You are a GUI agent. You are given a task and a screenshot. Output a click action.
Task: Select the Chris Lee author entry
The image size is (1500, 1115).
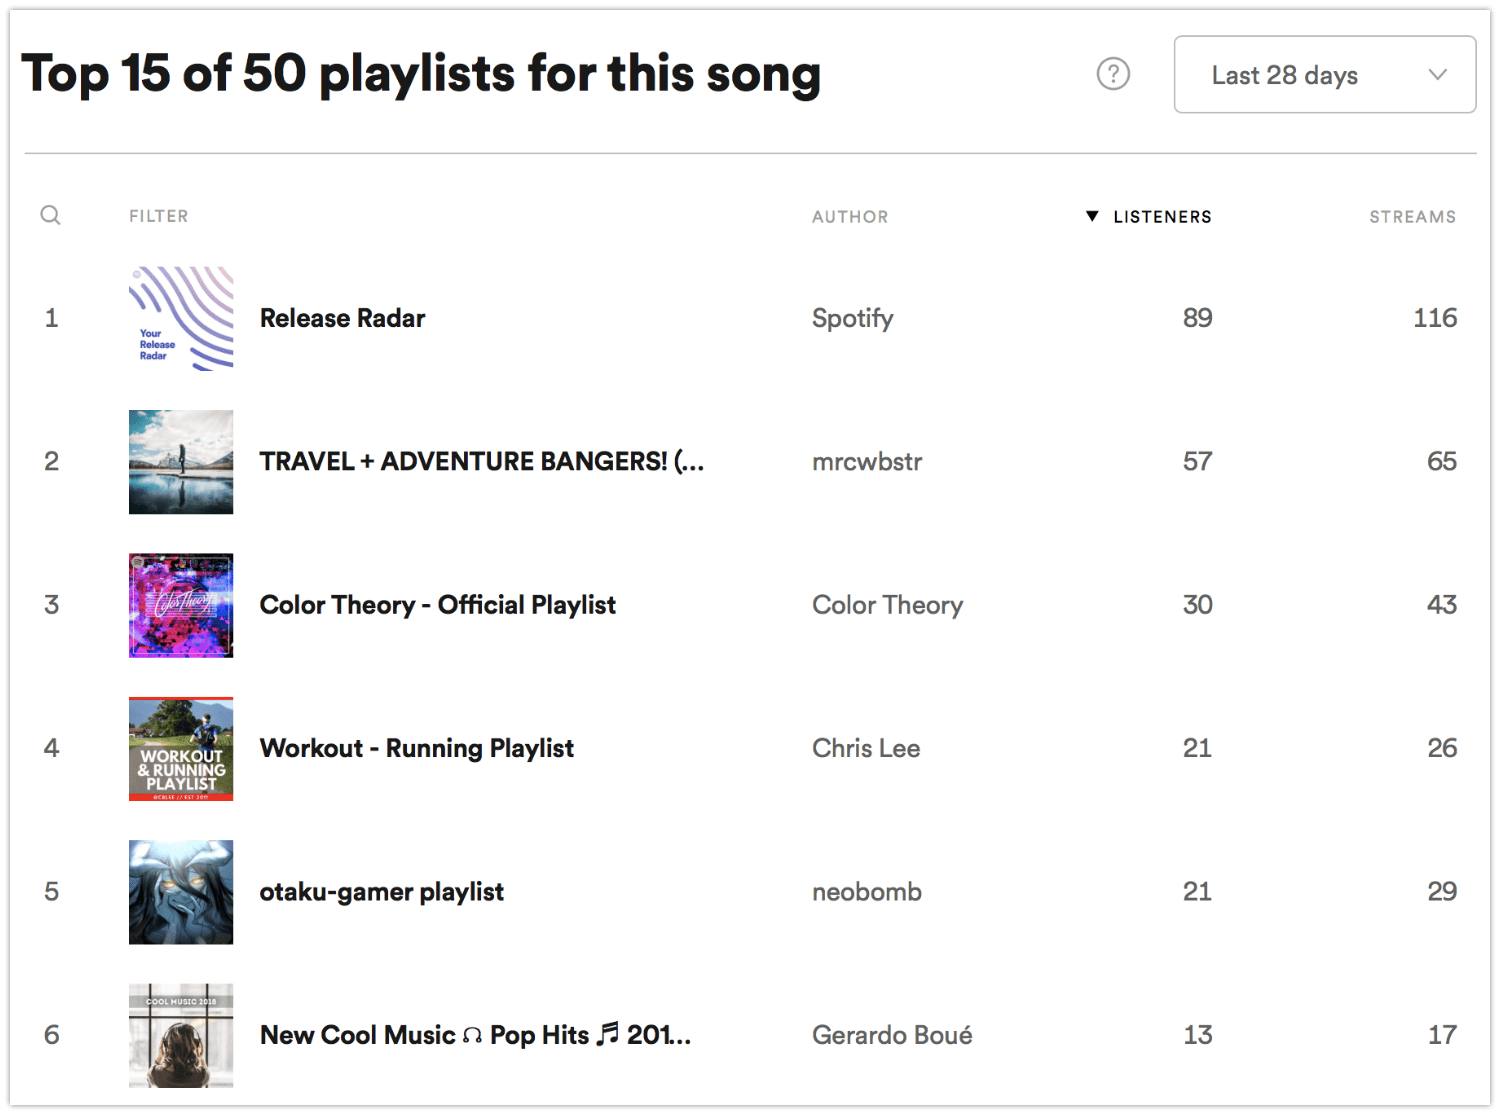click(866, 748)
